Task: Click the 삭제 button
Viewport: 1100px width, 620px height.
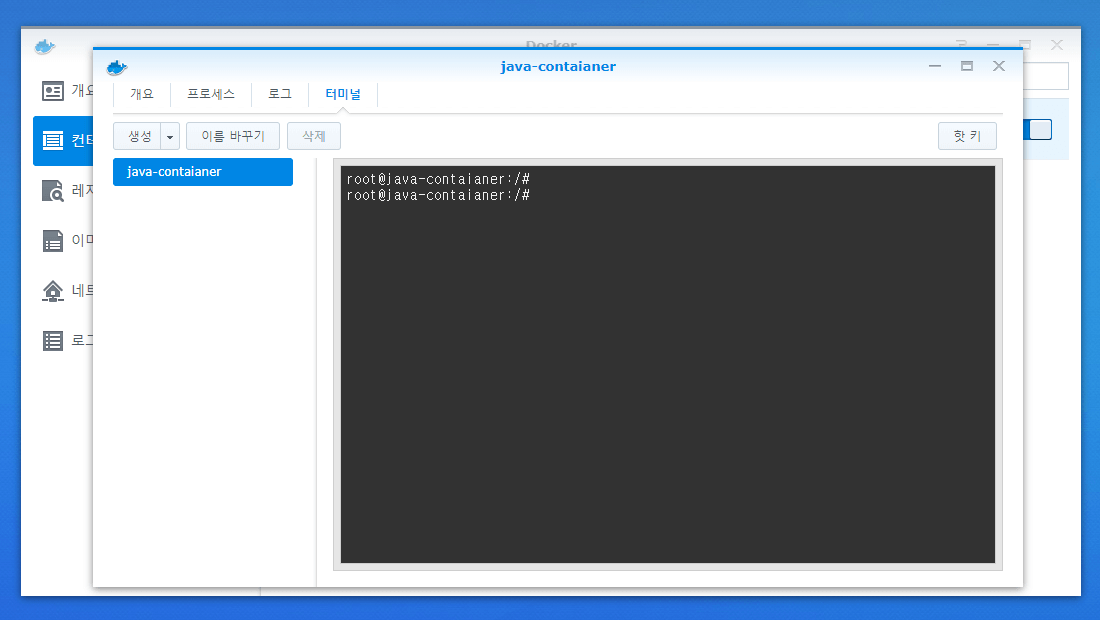Action: coord(314,136)
